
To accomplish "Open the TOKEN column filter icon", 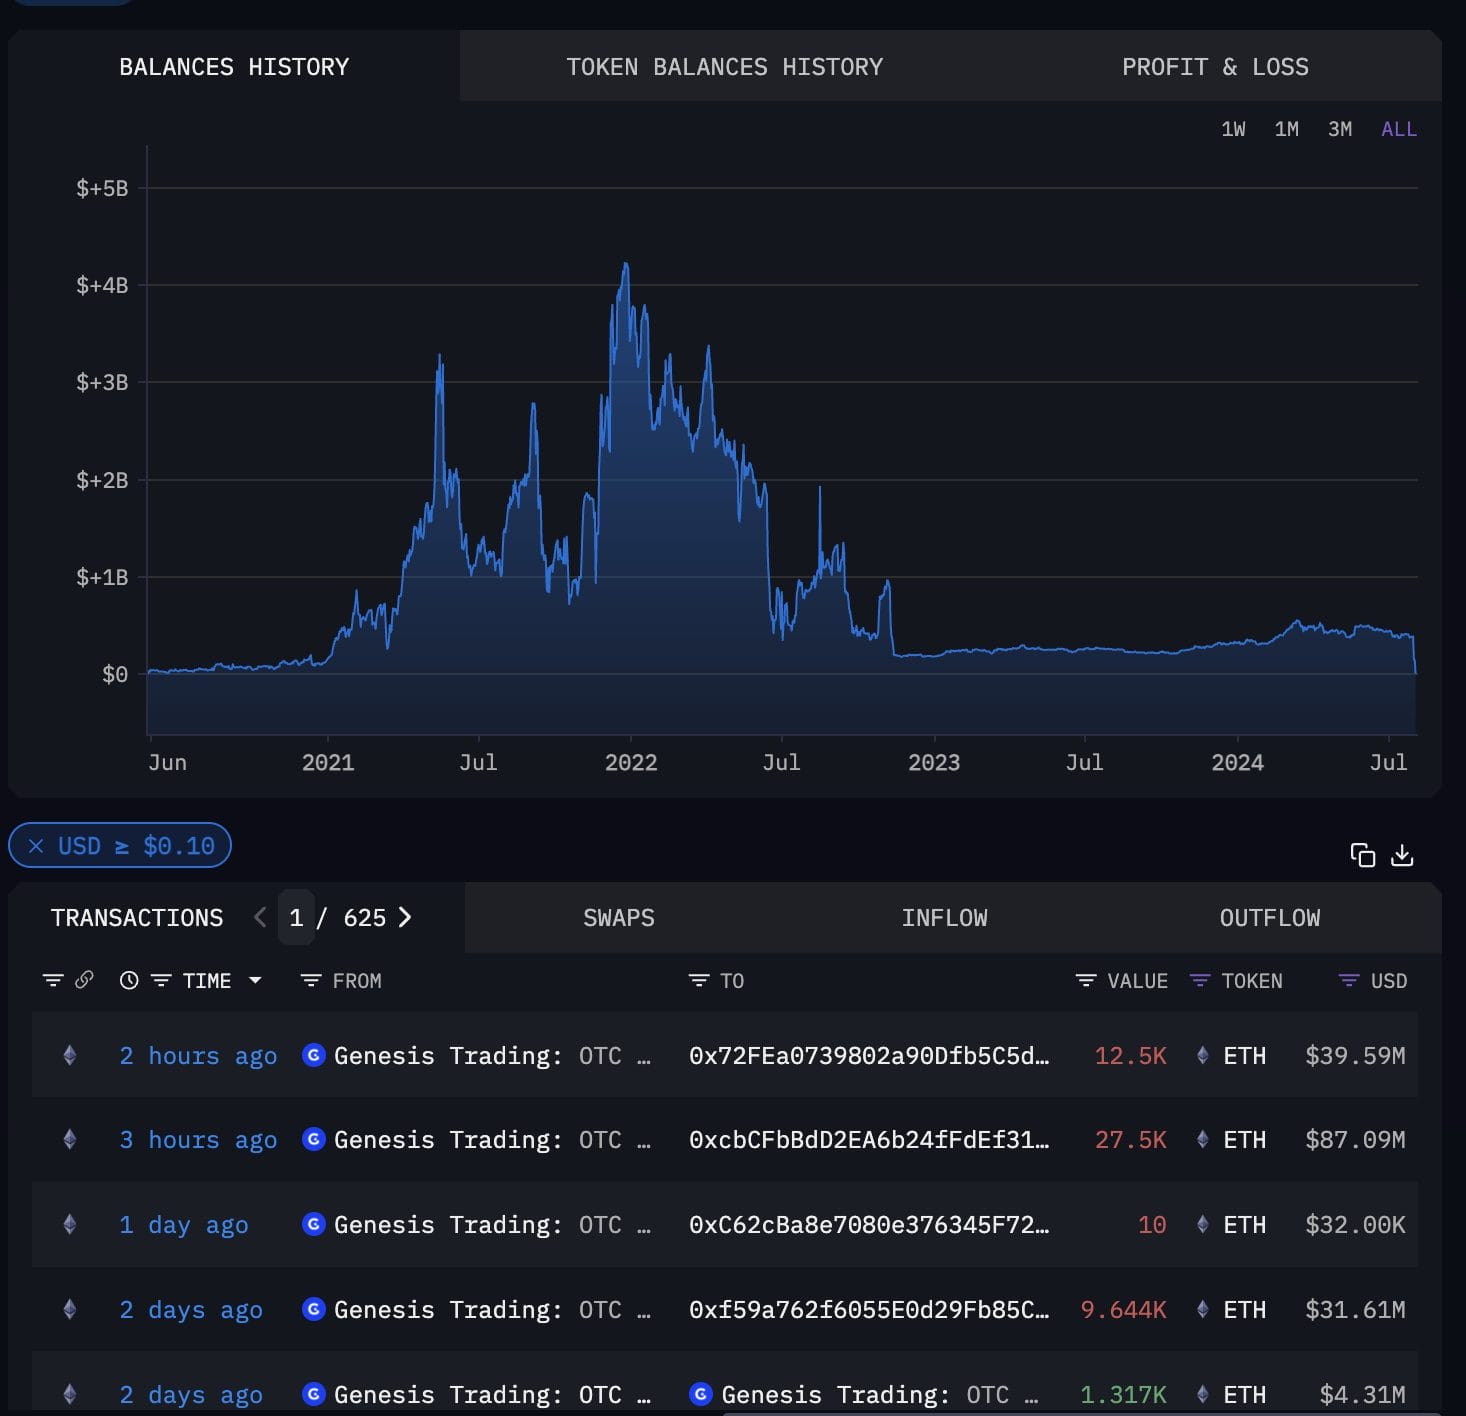I will click(1200, 980).
